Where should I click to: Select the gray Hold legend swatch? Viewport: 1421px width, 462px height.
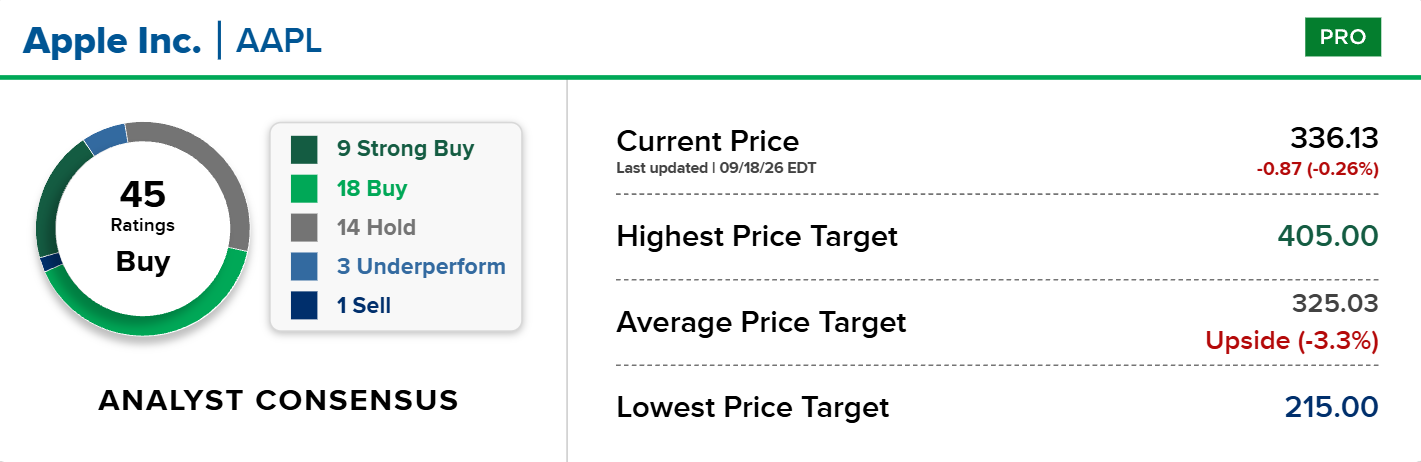tap(304, 228)
